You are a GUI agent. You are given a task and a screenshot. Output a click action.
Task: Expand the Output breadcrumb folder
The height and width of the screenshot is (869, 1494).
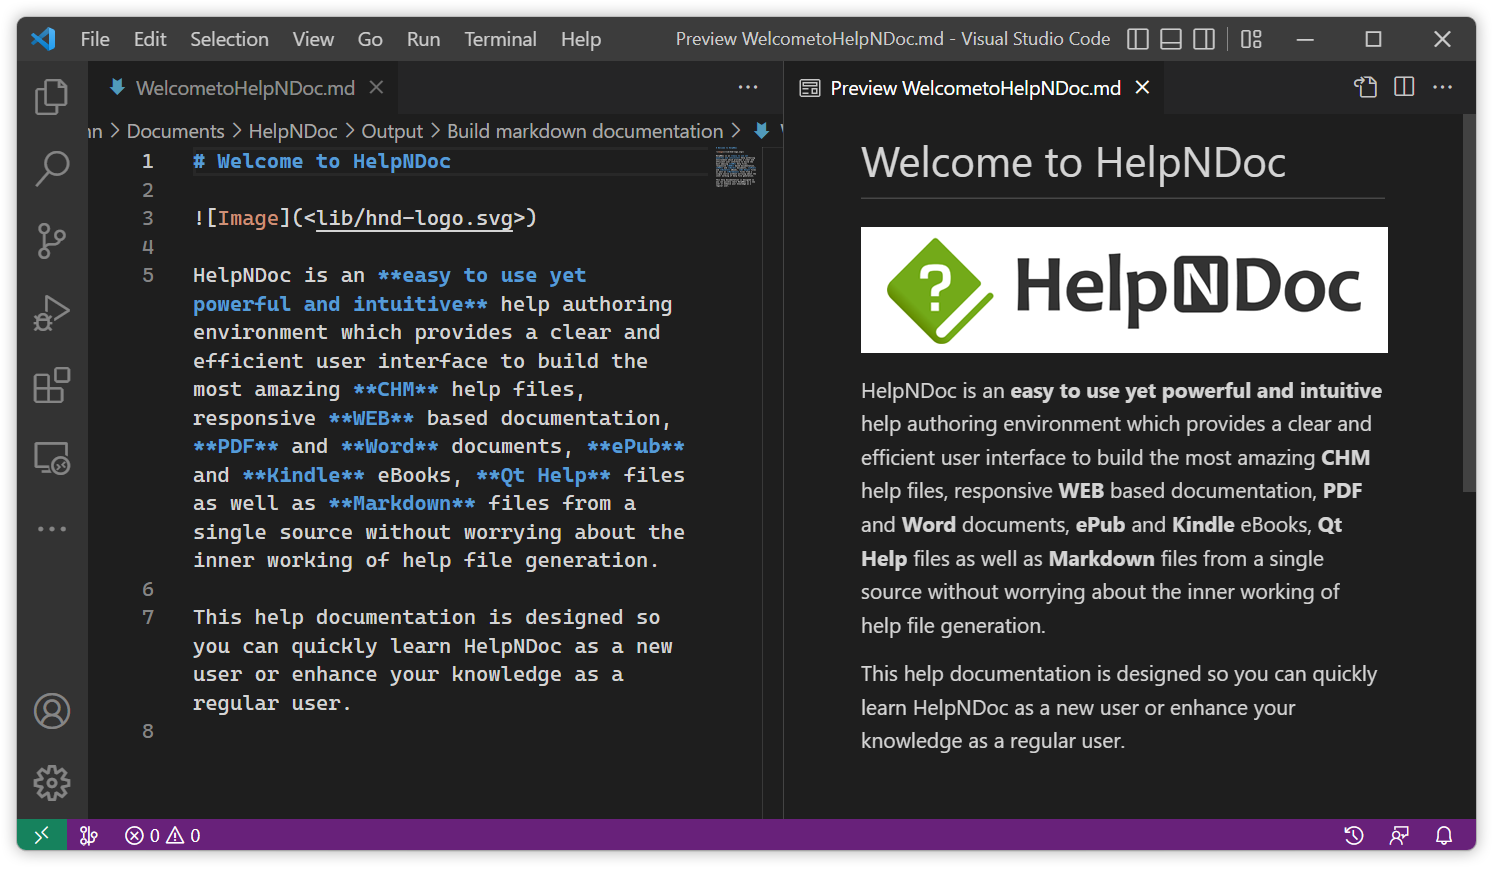(x=392, y=131)
